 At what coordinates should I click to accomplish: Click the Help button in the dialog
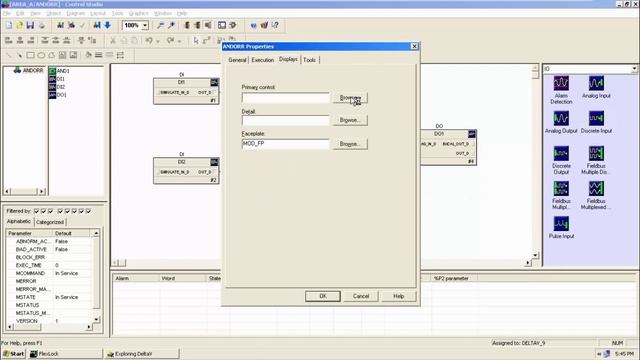click(x=399, y=296)
